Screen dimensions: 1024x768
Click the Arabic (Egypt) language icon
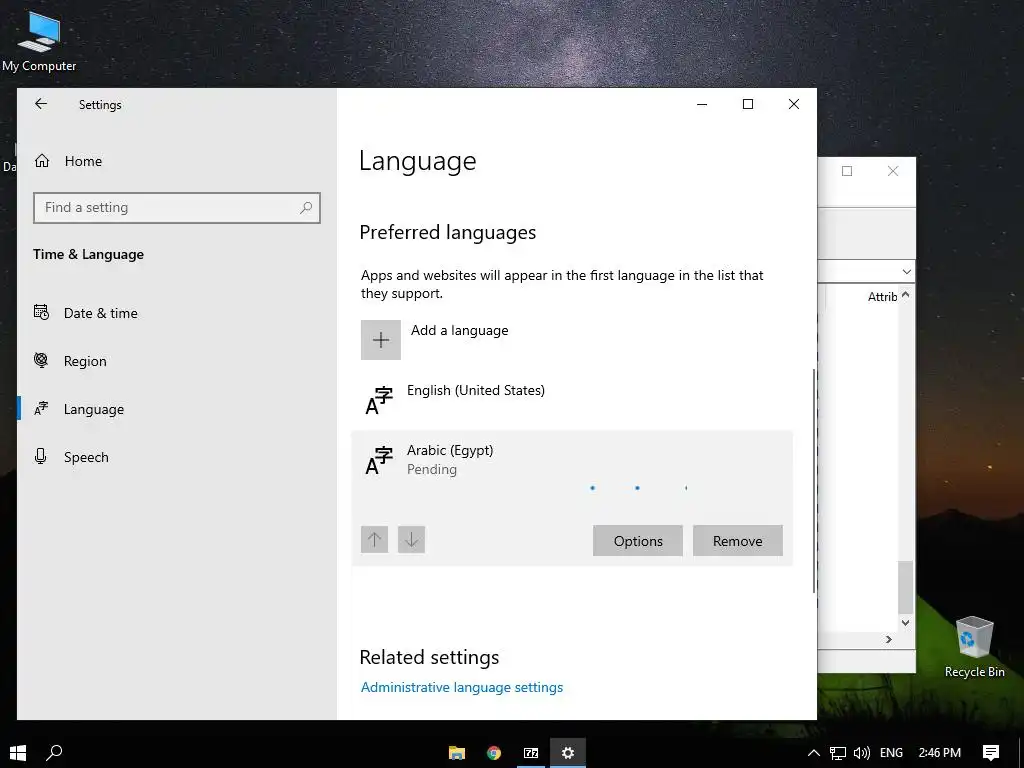tap(379, 460)
